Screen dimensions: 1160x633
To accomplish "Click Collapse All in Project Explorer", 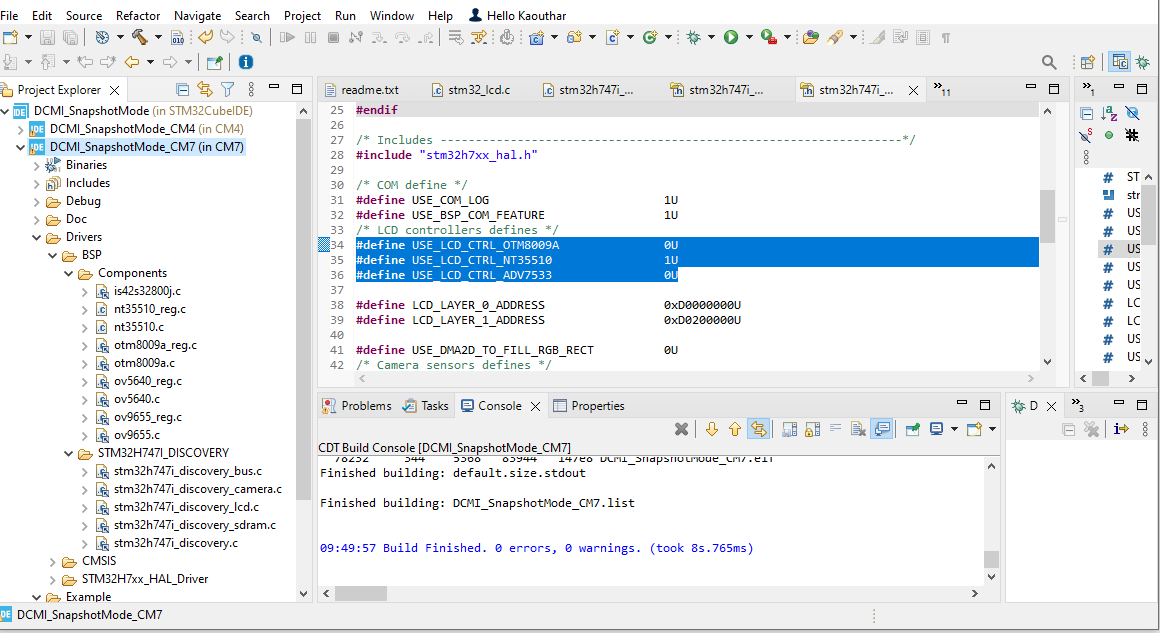I will [x=182, y=89].
